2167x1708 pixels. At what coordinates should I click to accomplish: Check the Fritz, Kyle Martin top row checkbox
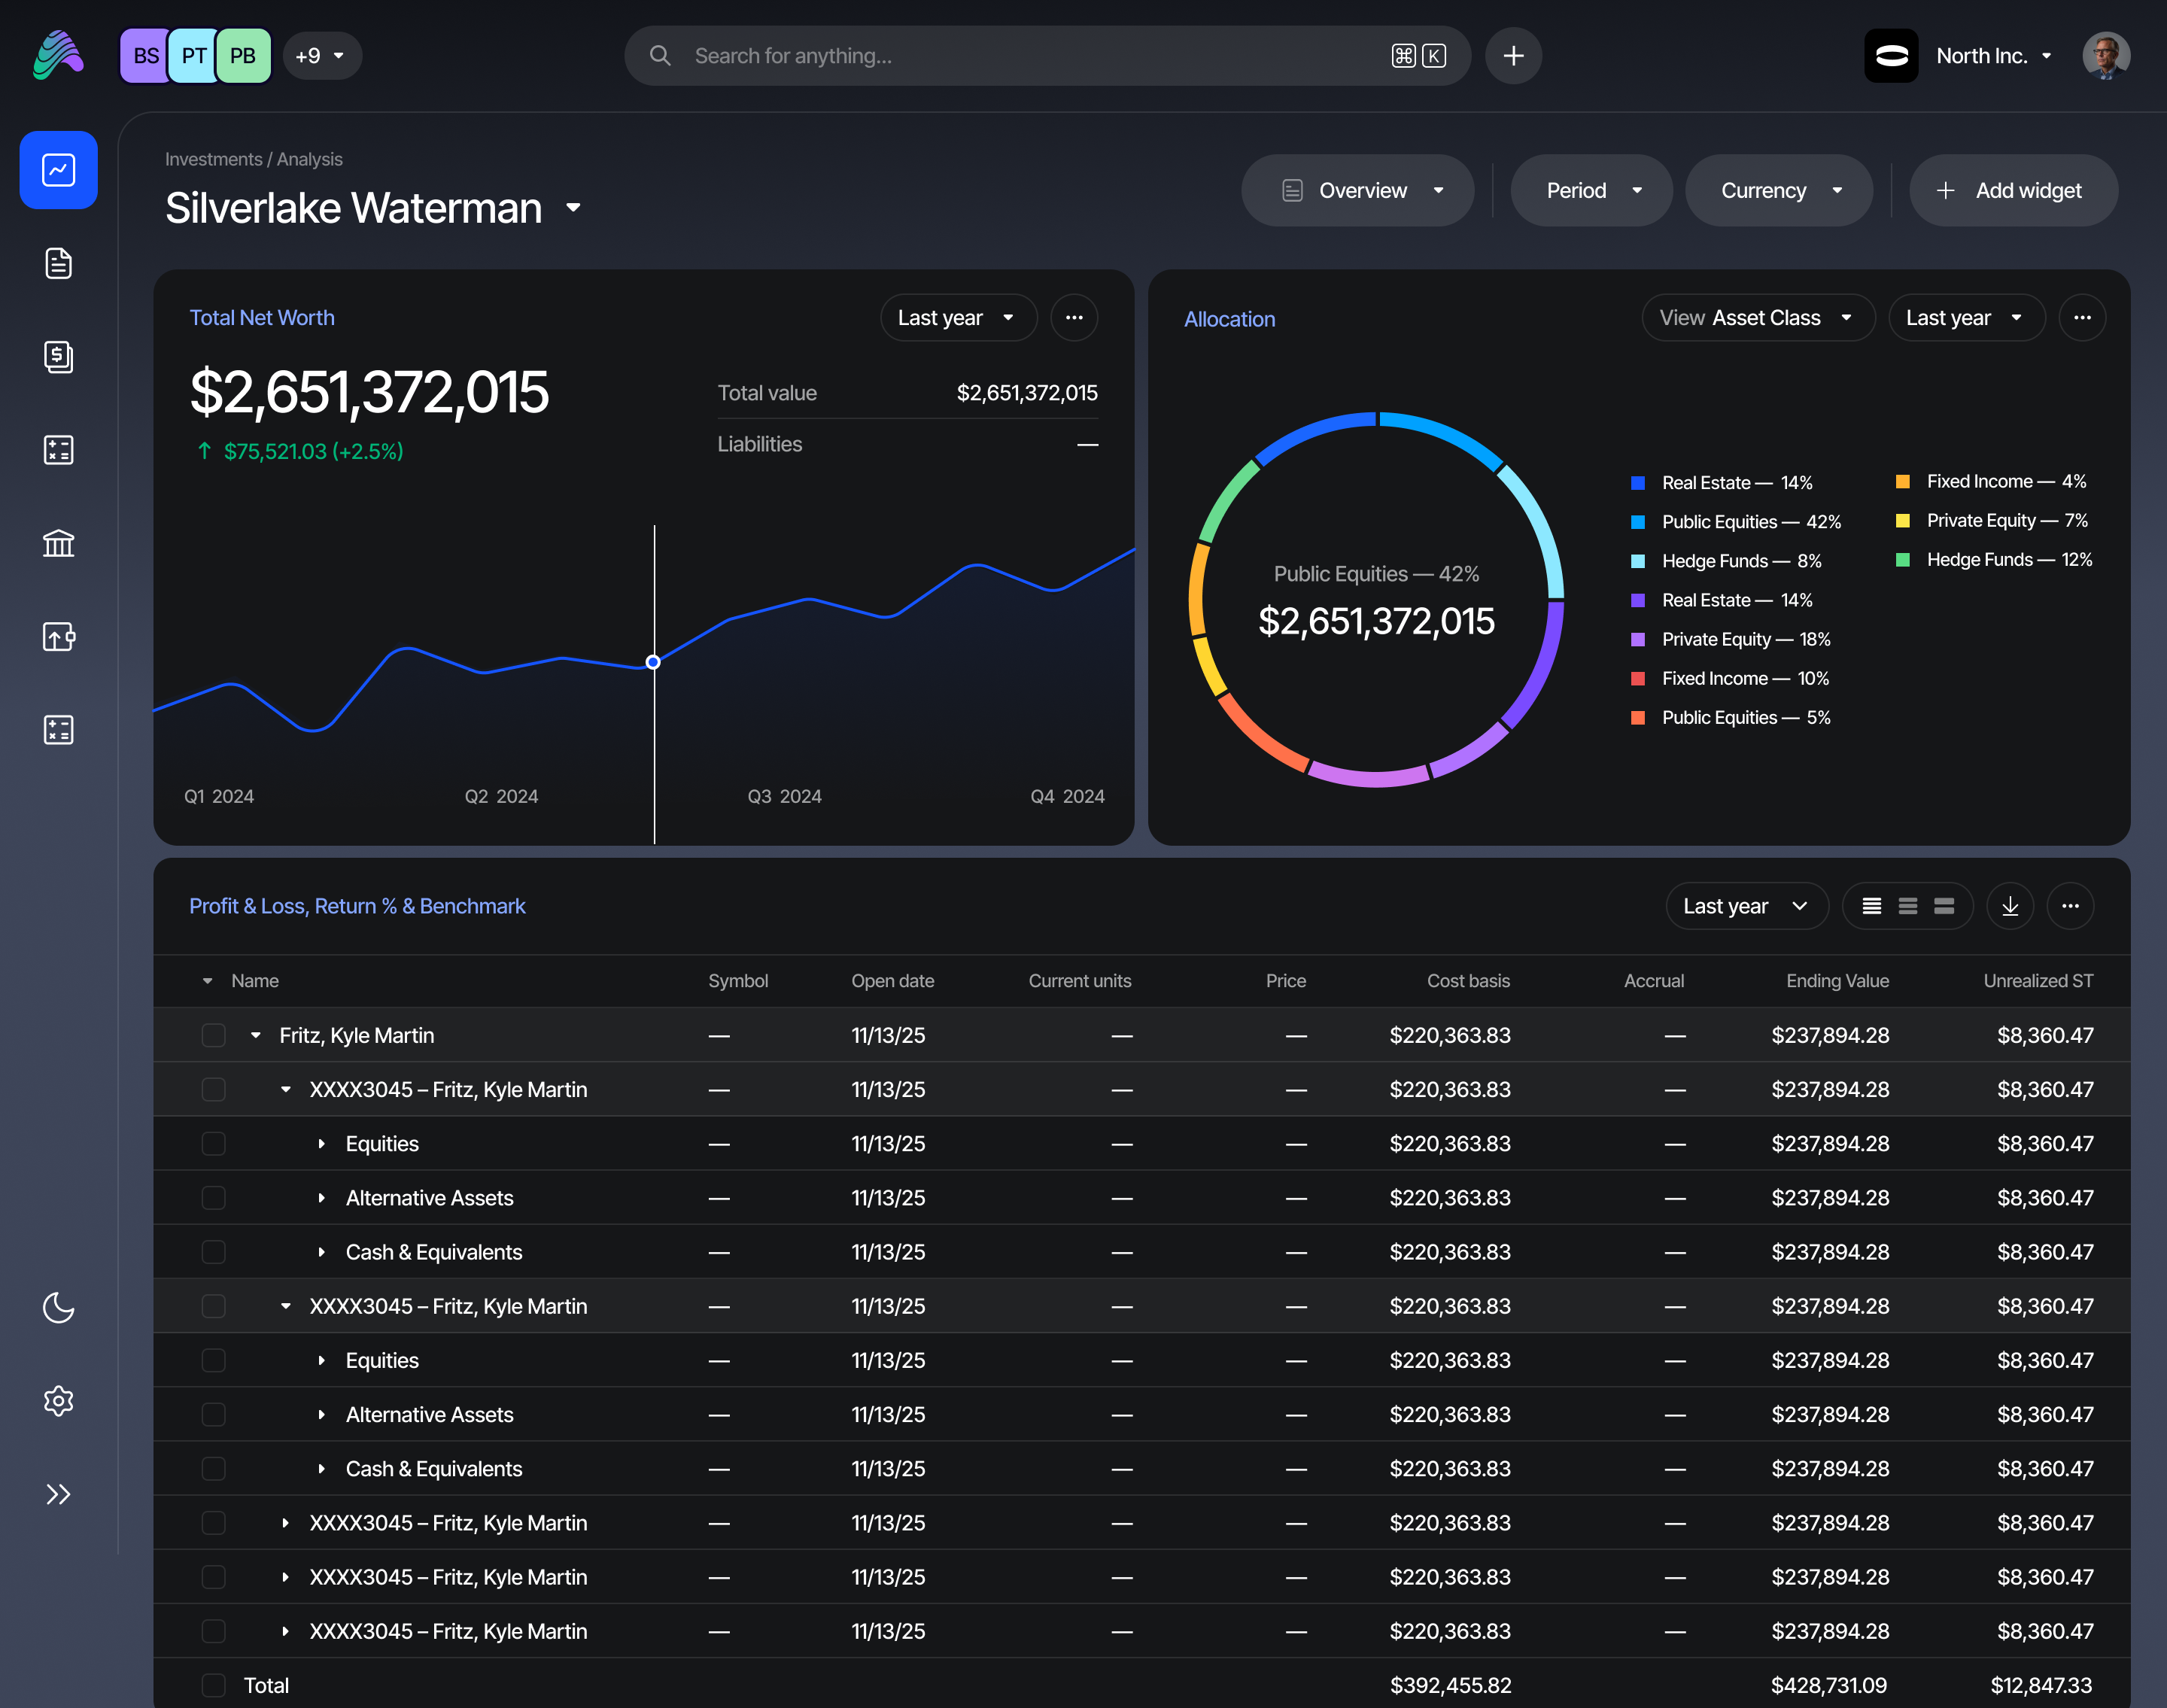click(213, 1035)
